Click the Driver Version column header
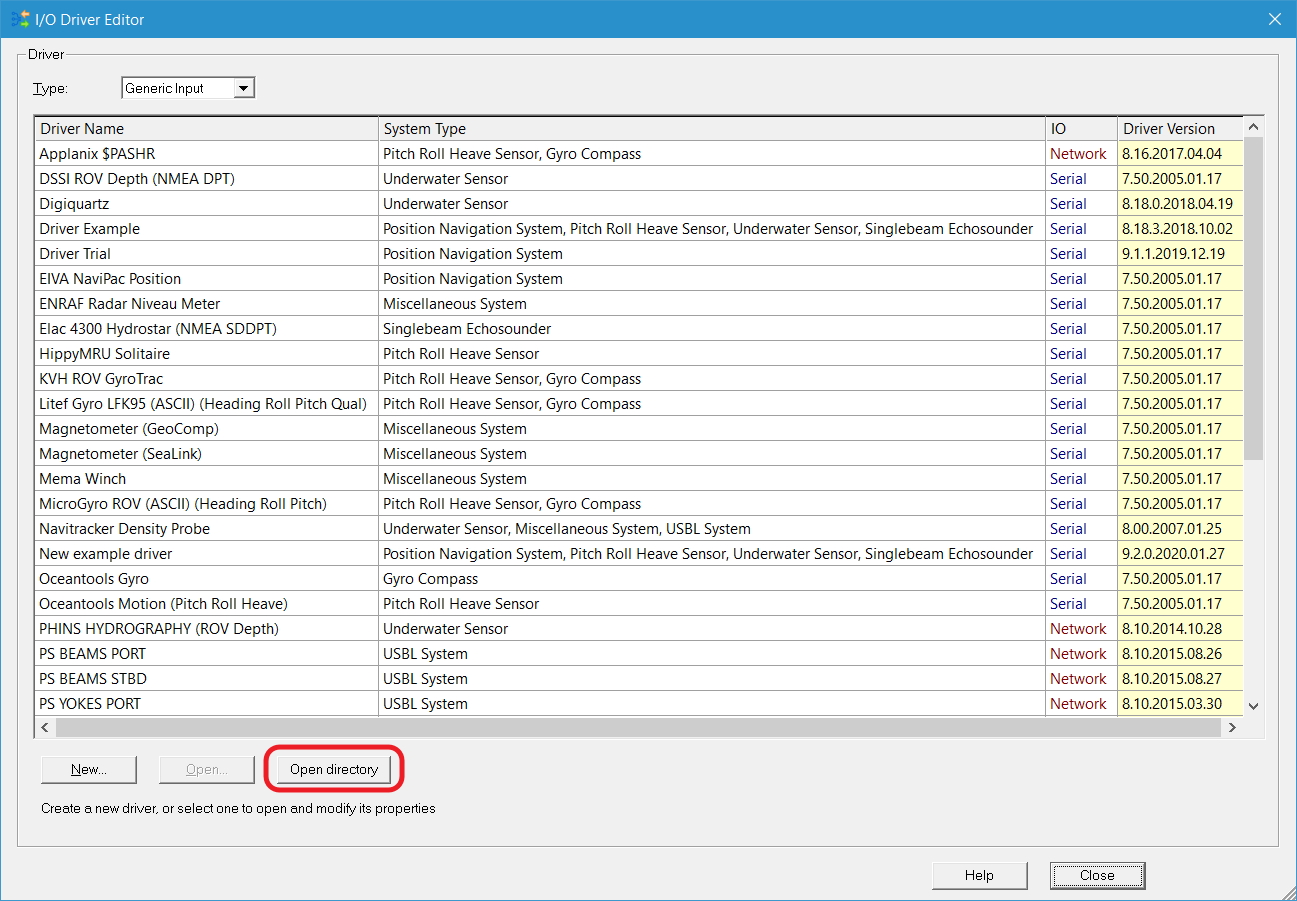The height and width of the screenshot is (901, 1297). (1178, 128)
